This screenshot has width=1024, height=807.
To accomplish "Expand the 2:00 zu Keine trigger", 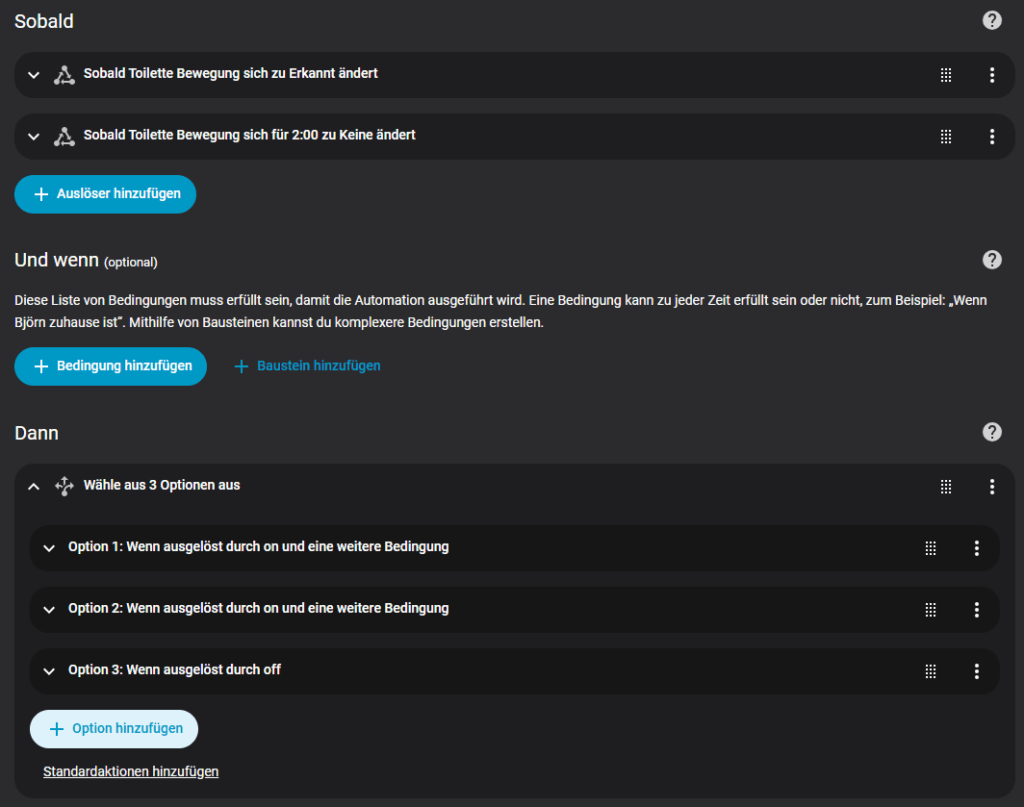I will coord(33,136).
